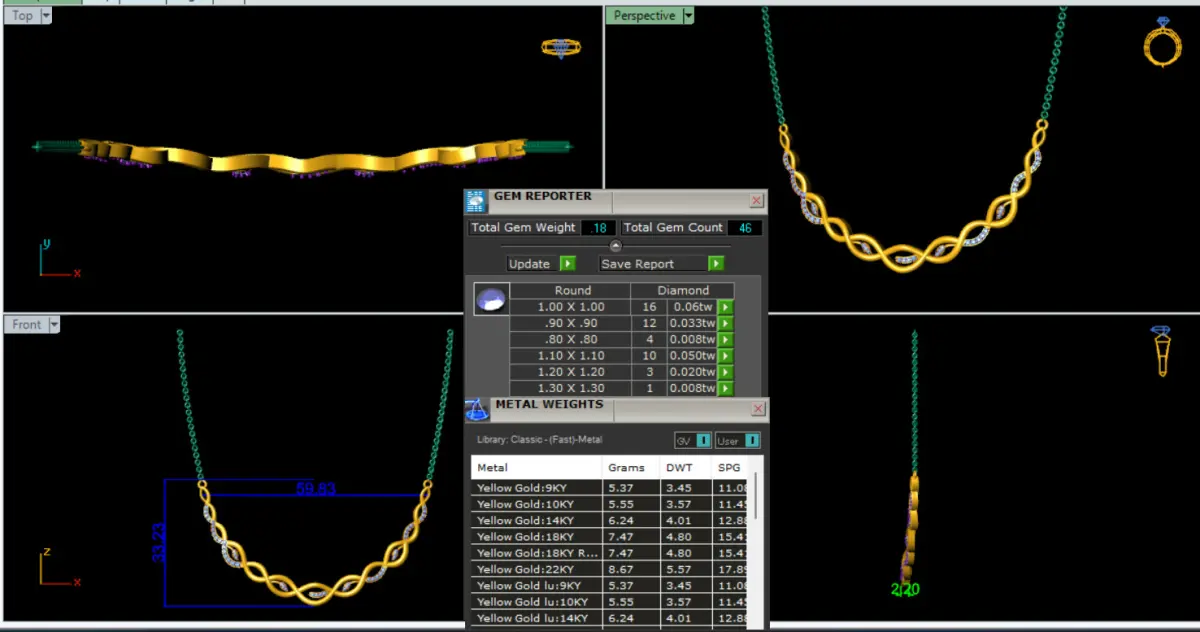Click the 33.23 height dimension label

pyautogui.click(x=158, y=542)
